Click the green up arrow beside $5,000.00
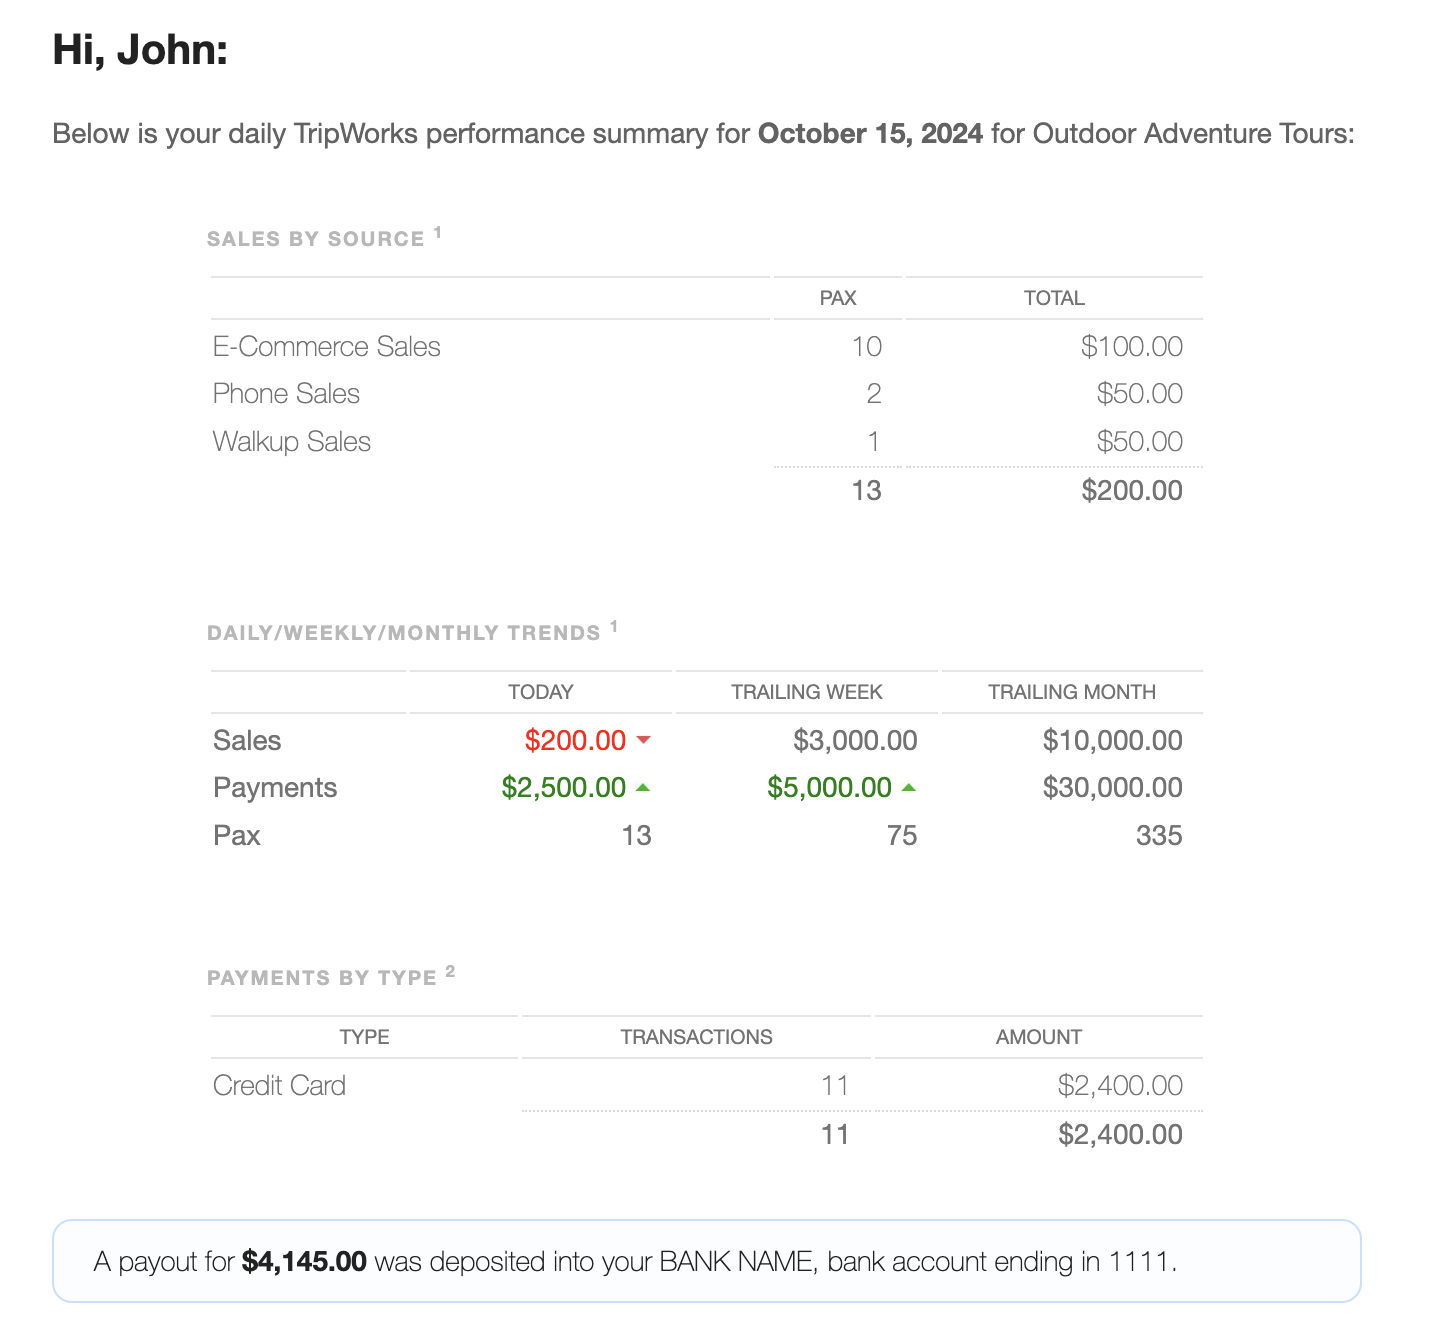This screenshot has height=1344, width=1444. (x=909, y=788)
